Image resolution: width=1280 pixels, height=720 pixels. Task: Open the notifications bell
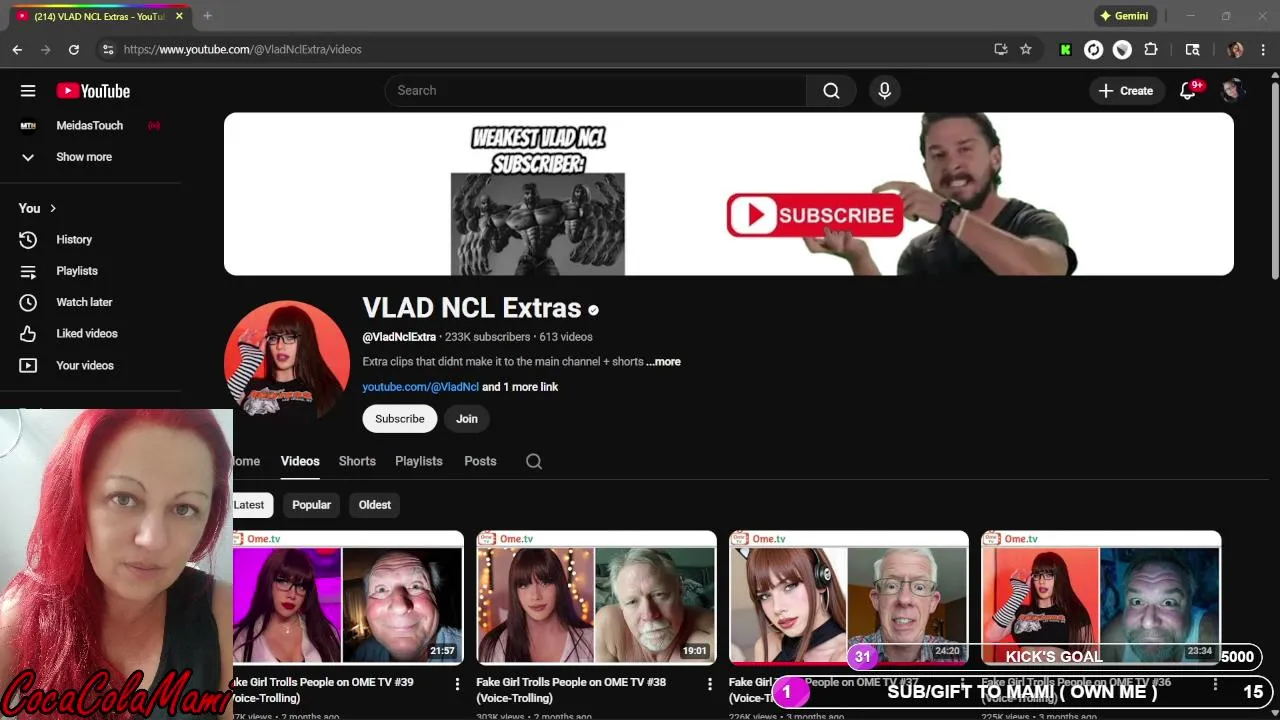point(1188,91)
